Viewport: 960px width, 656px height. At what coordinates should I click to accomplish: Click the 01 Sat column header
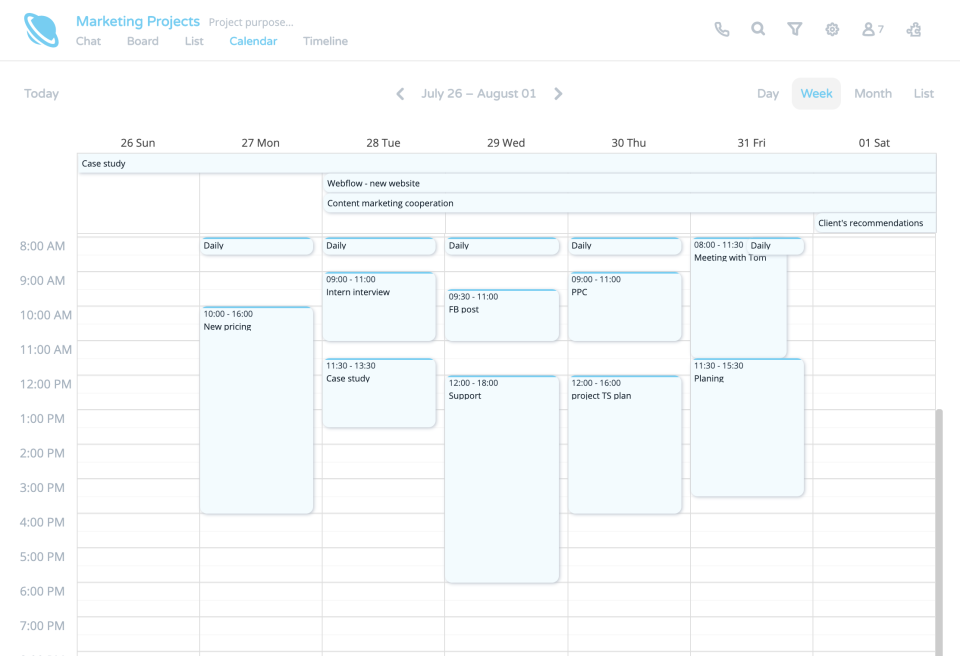coord(874,143)
